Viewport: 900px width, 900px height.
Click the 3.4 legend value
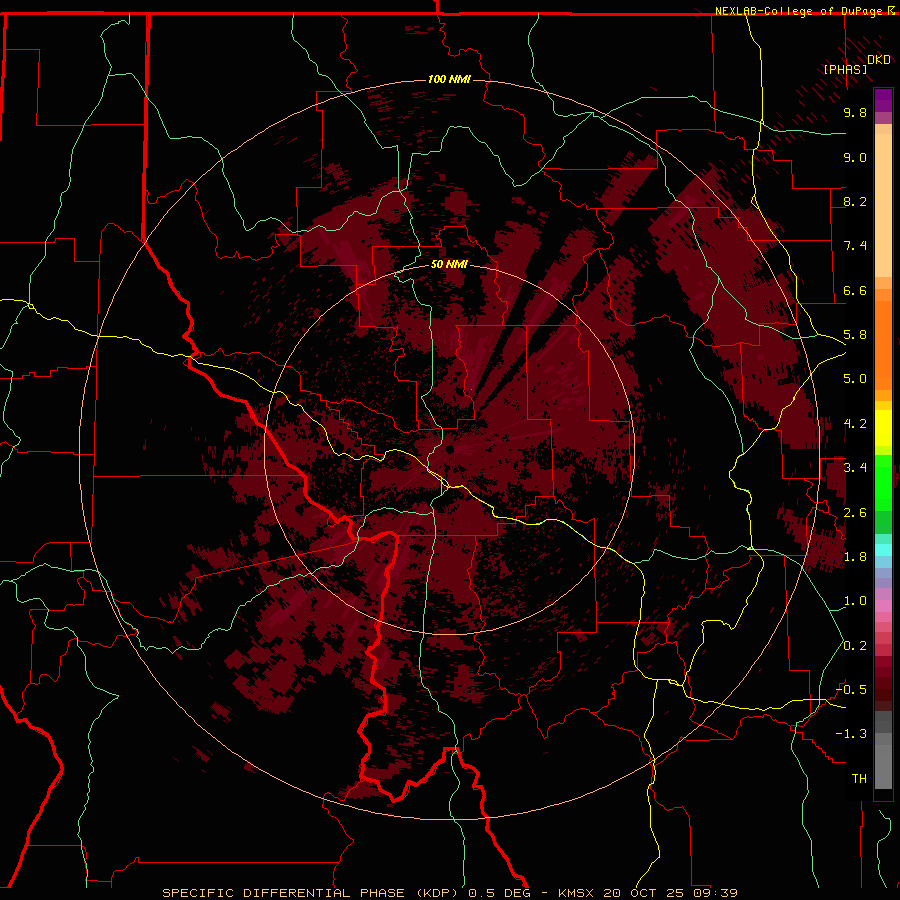pyautogui.click(x=855, y=468)
